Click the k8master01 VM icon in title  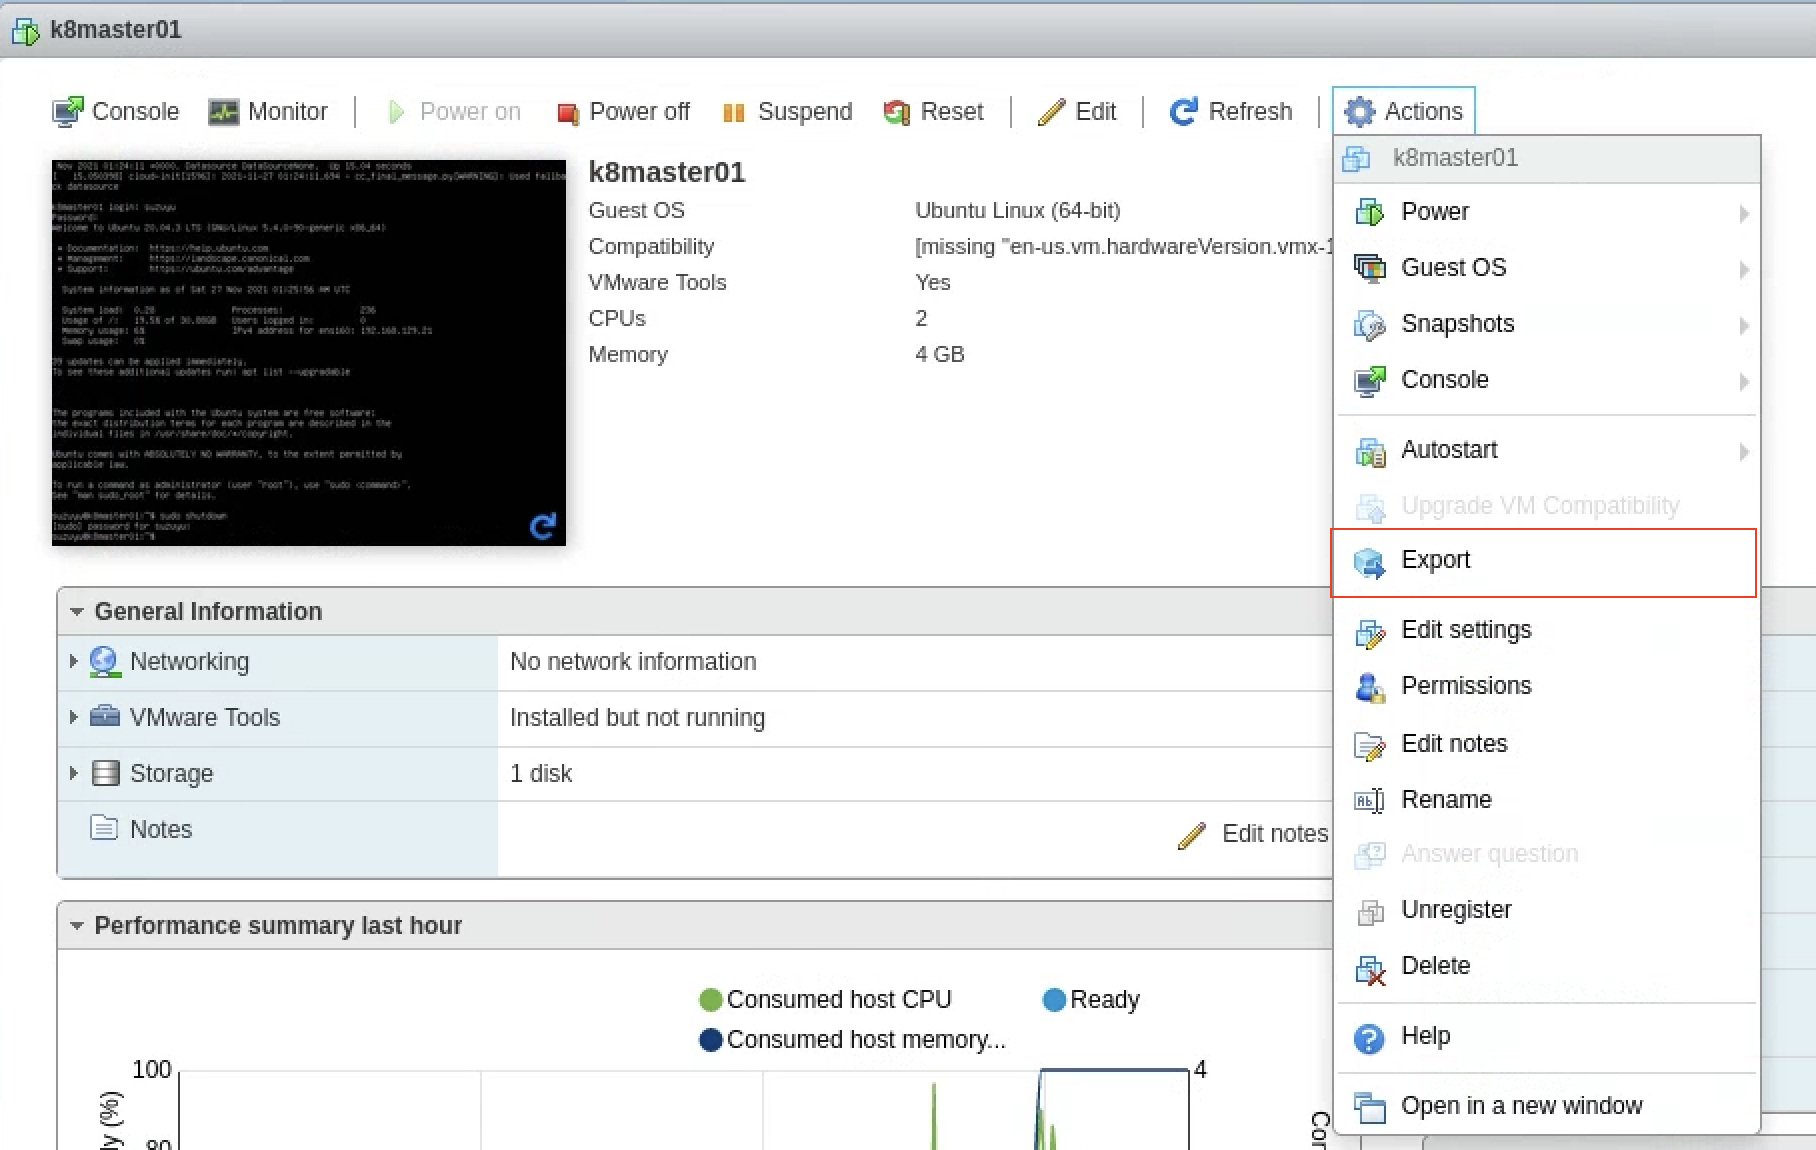[26, 30]
